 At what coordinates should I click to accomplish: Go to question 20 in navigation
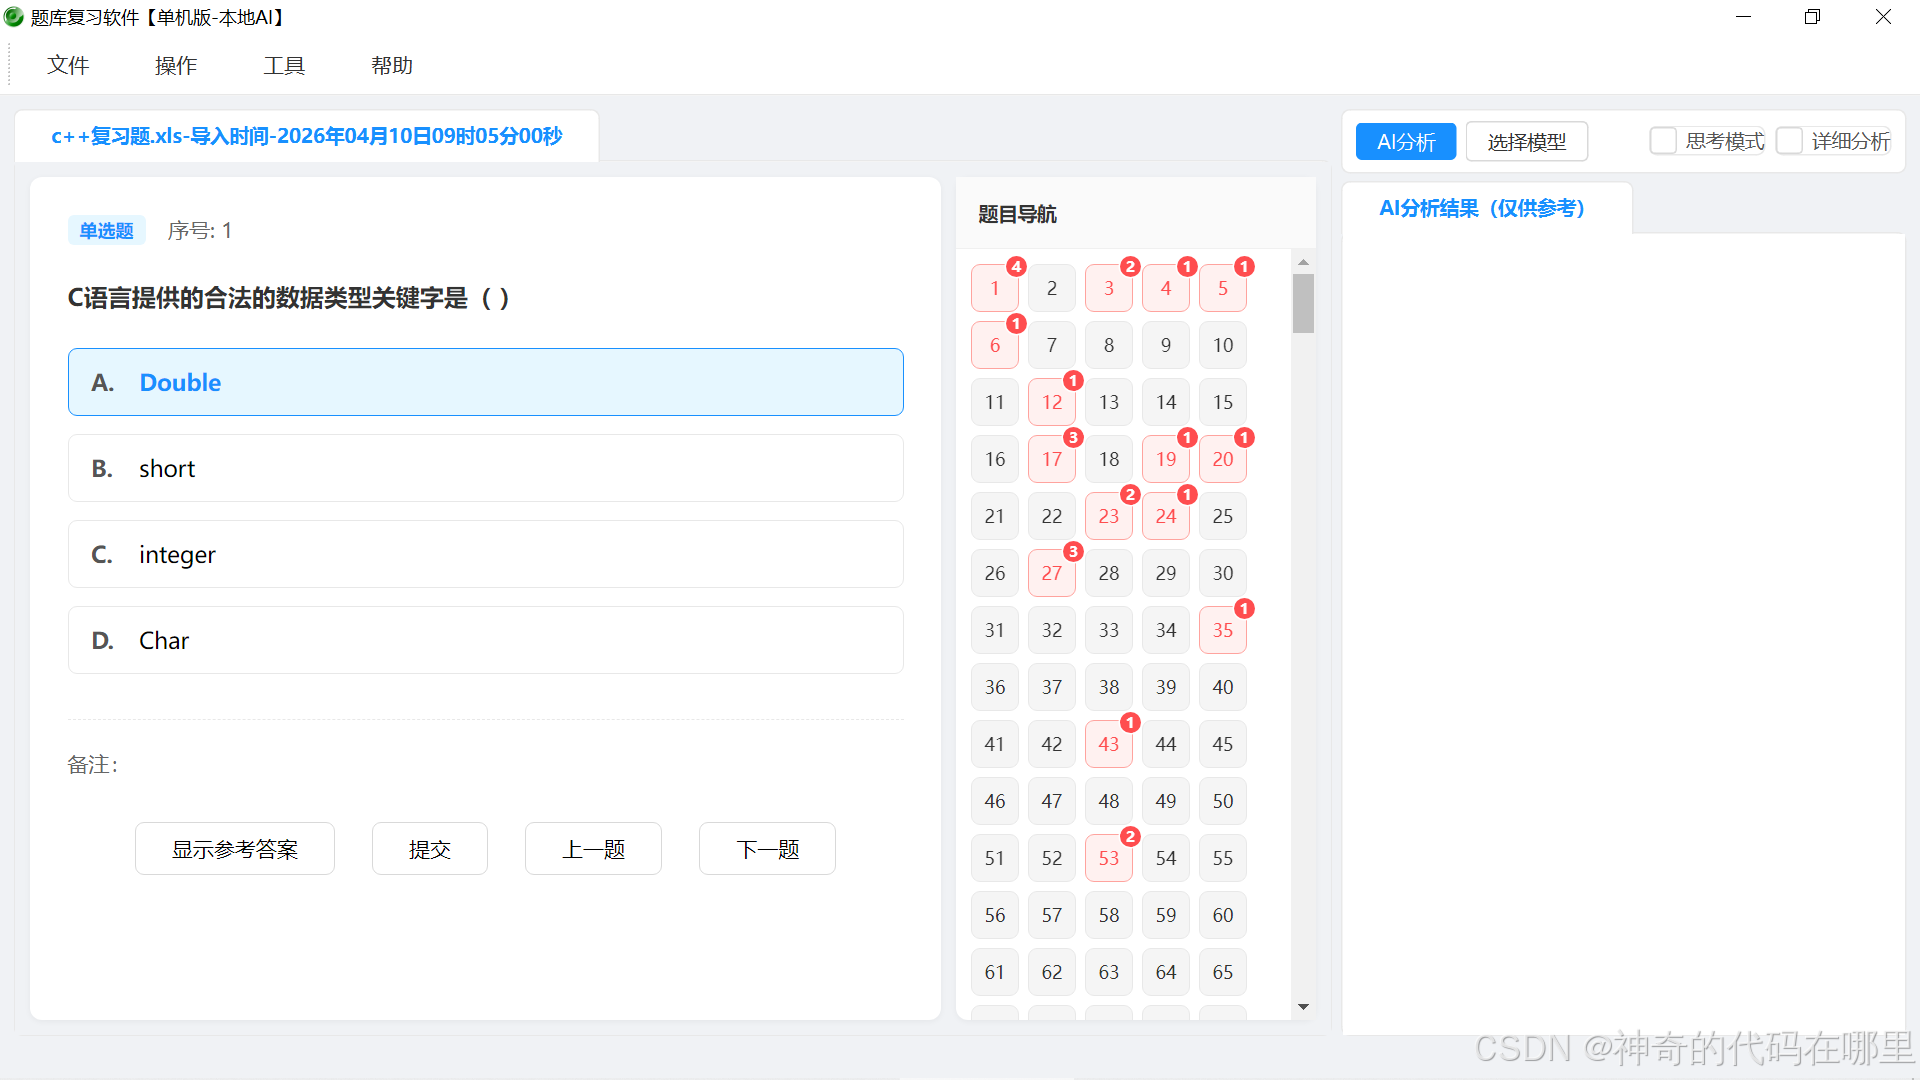coord(1223,459)
